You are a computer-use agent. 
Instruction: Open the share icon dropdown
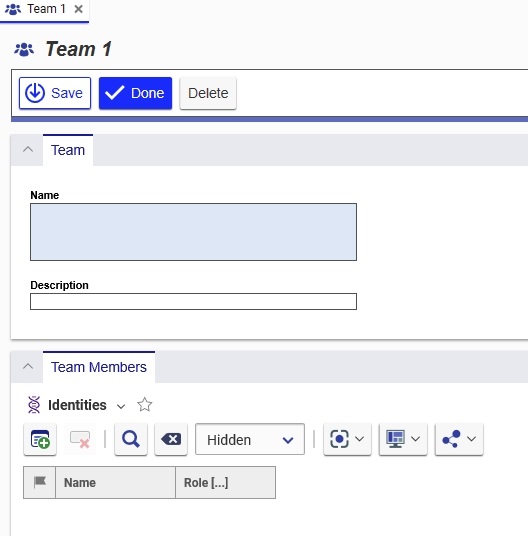click(x=459, y=439)
